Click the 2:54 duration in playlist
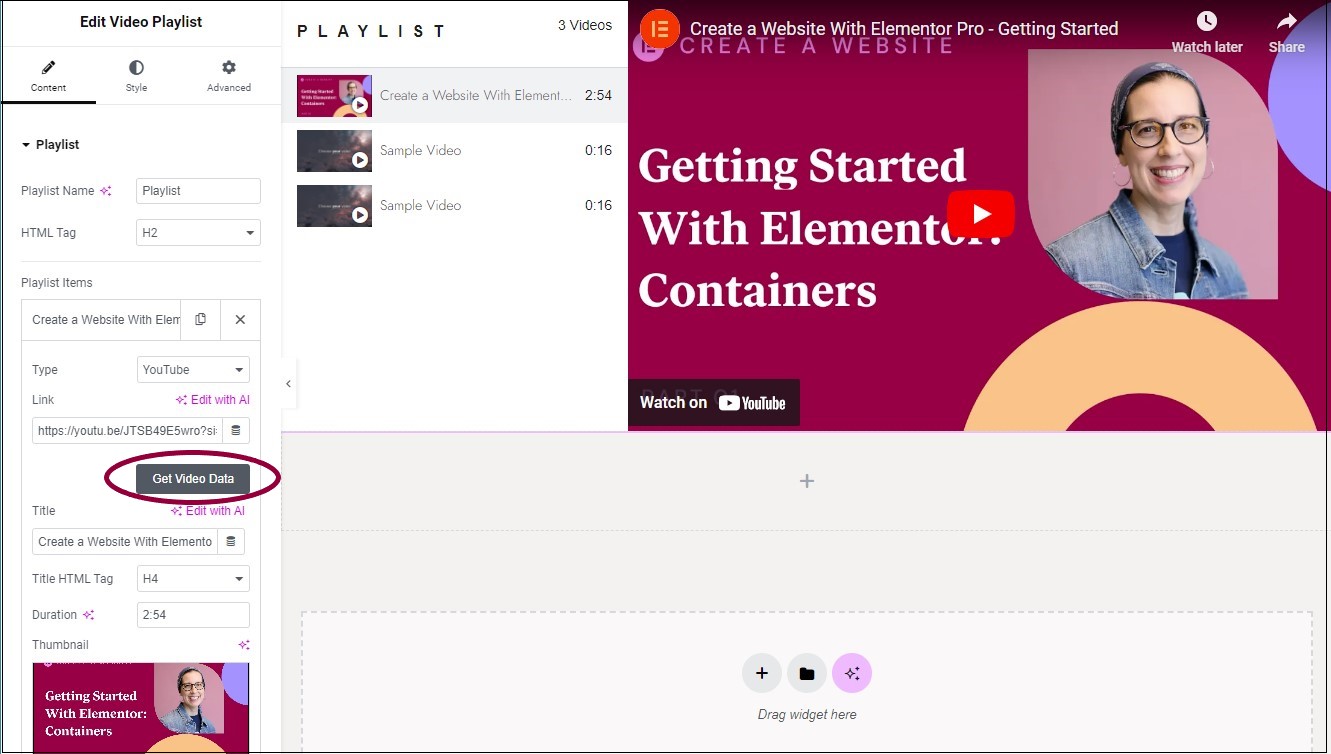The width and height of the screenshot is (1331, 754). click(598, 96)
